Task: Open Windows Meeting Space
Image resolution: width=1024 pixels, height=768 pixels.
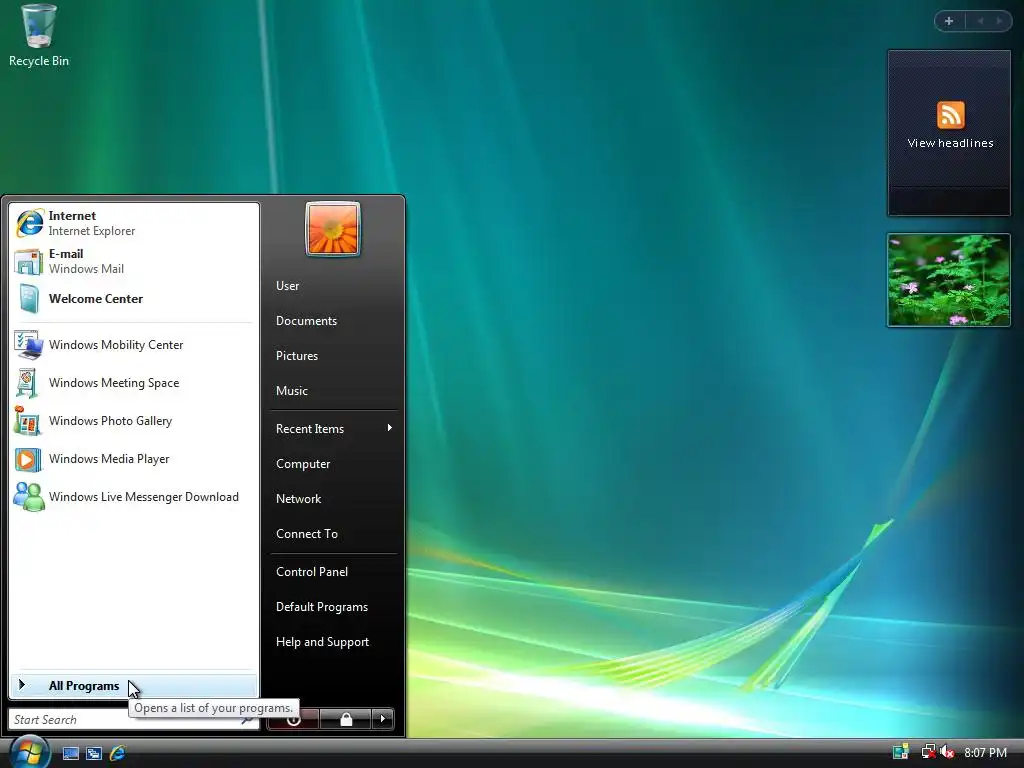Action: 134,383
